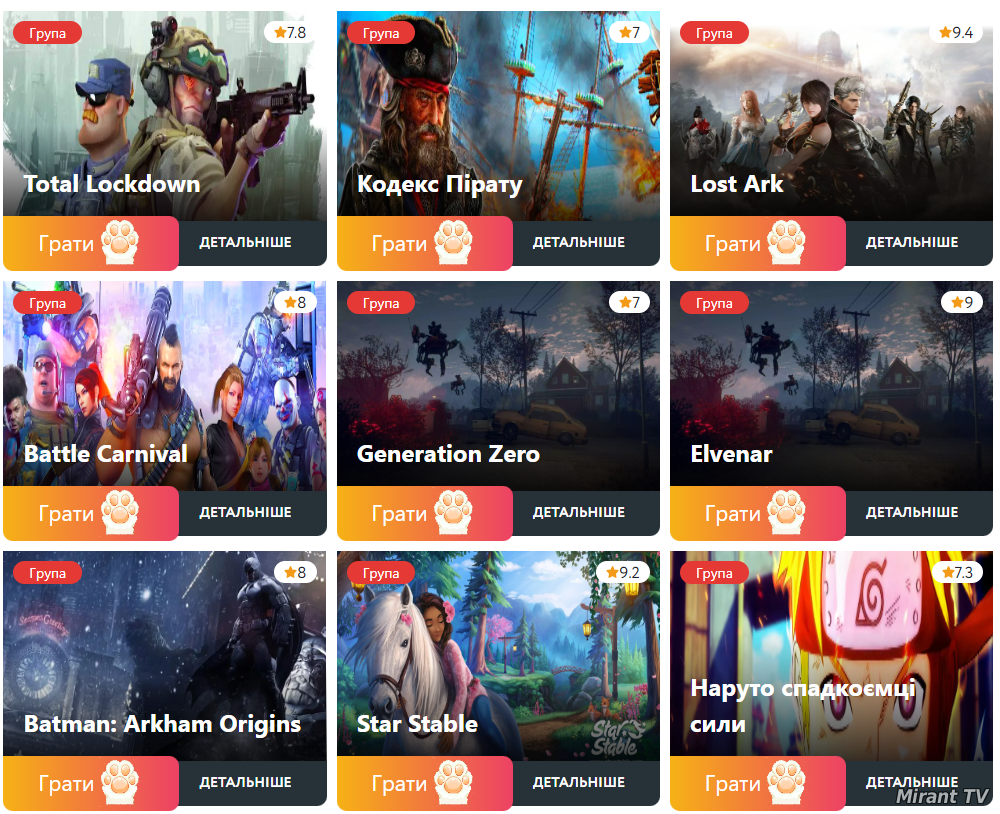The width and height of the screenshot is (1000, 814).
Task: View ДЕТАЛЬНІШЕ for Battle Carnival
Action: click(246, 512)
